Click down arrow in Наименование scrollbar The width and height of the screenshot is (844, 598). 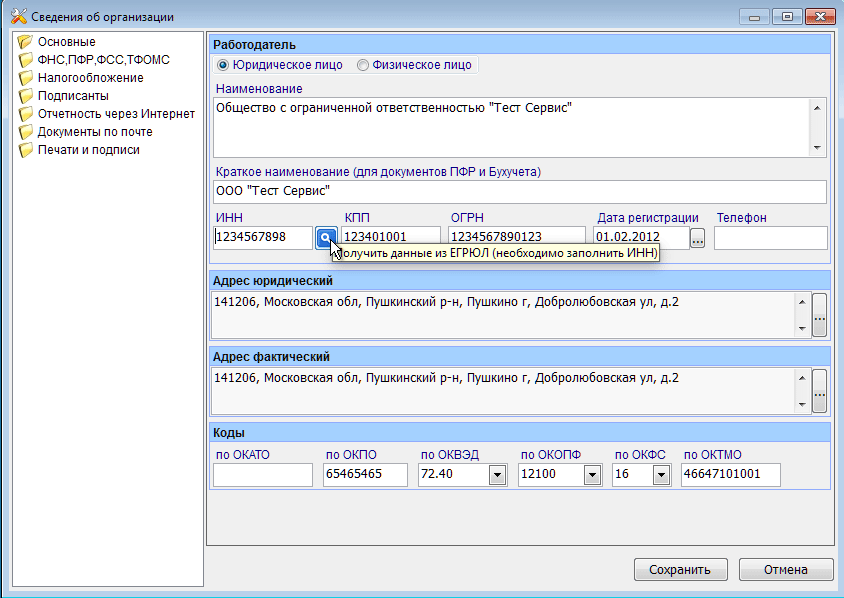point(817,147)
